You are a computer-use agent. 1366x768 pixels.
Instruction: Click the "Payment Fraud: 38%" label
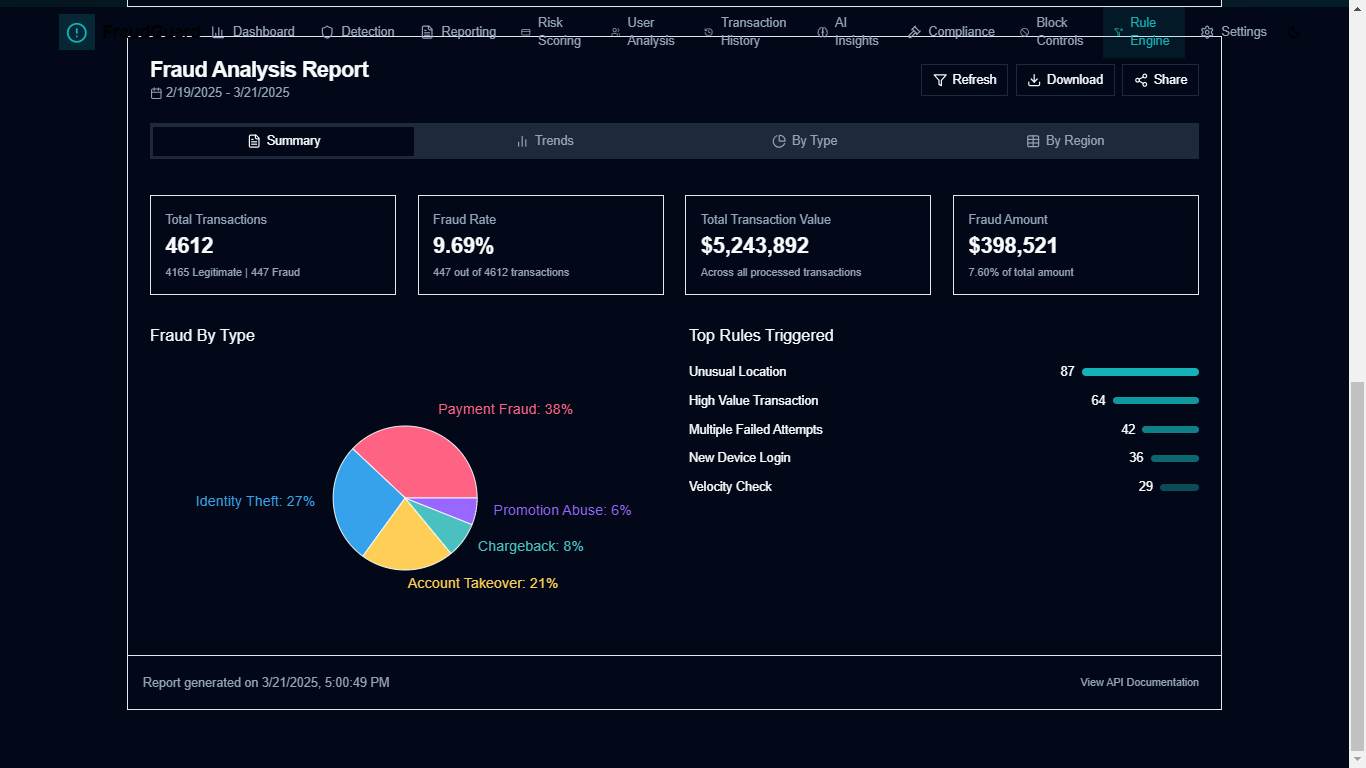click(x=505, y=409)
